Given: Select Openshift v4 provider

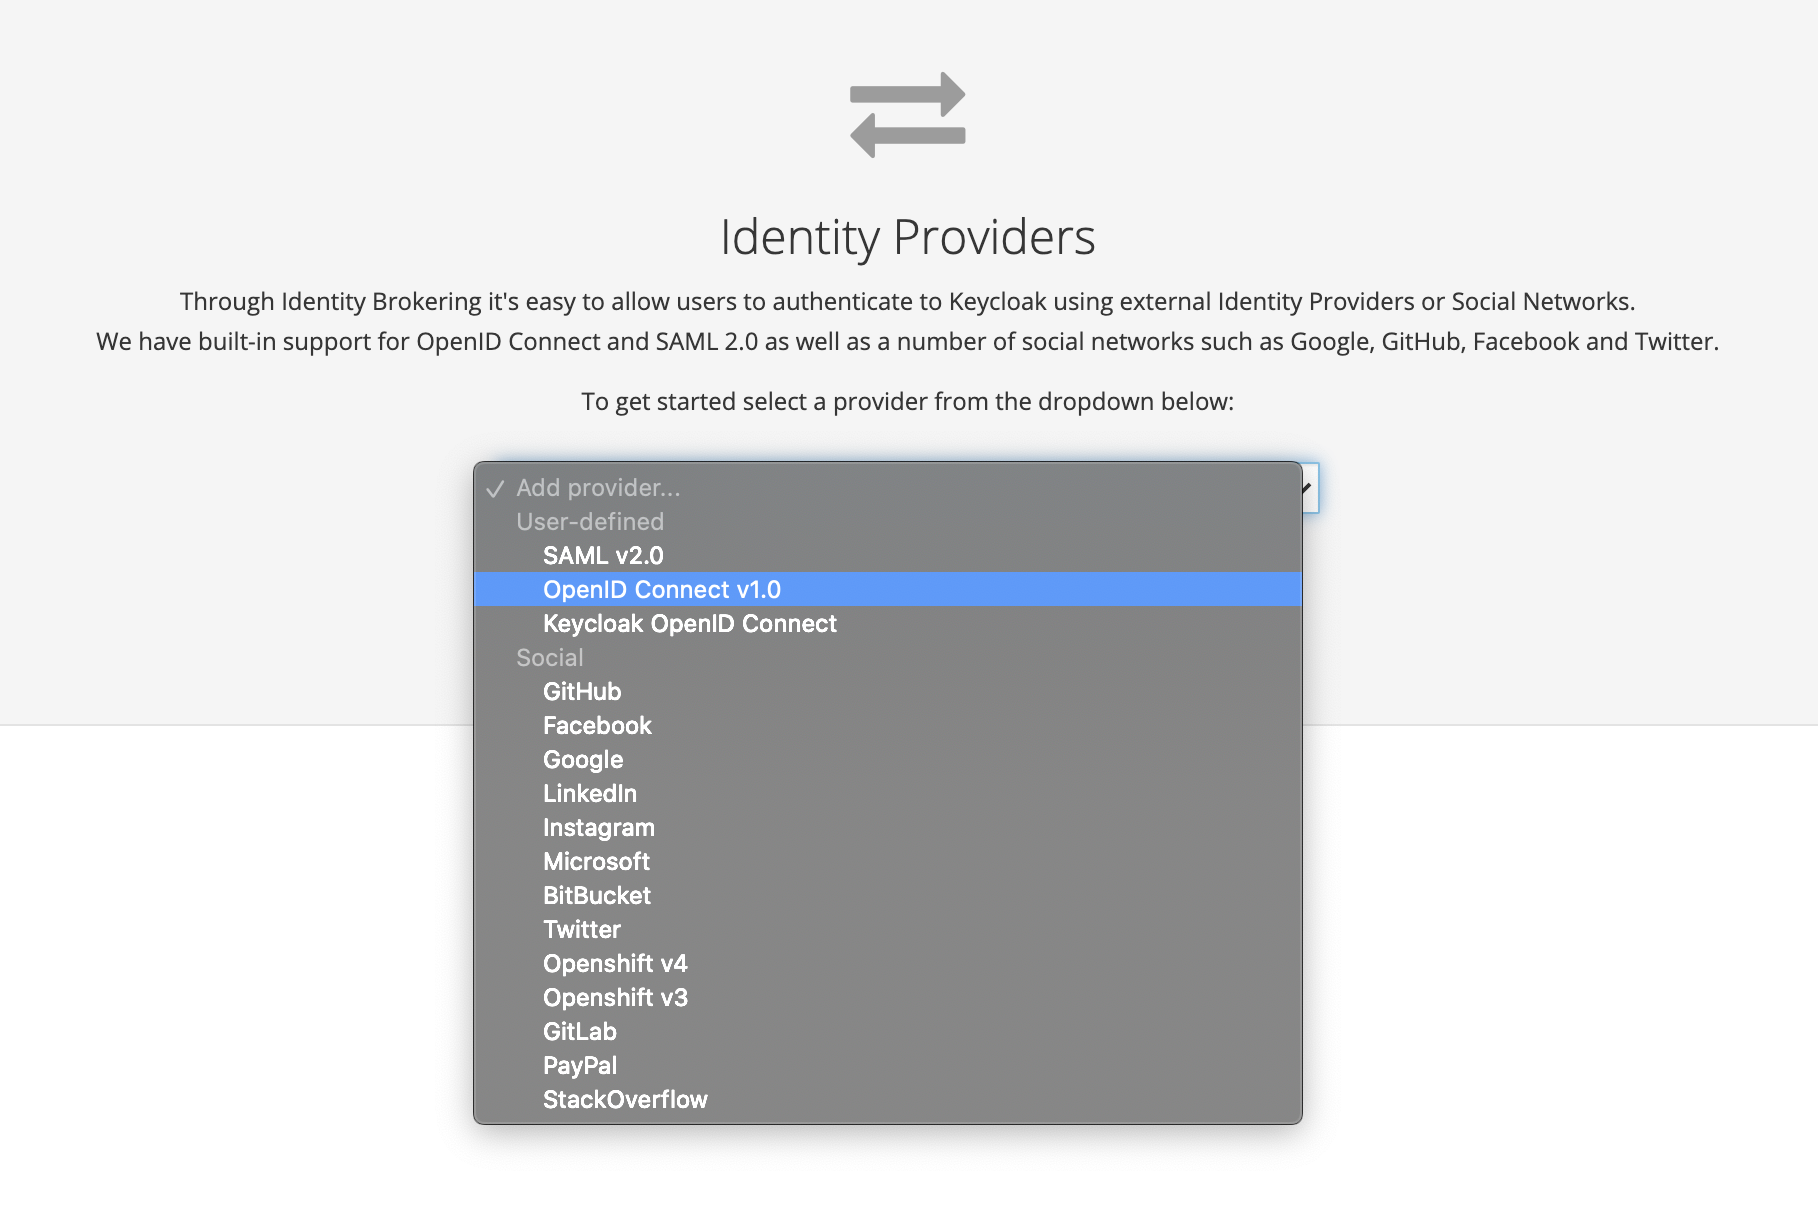Looking at the screenshot, I should (x=615, y=964).
